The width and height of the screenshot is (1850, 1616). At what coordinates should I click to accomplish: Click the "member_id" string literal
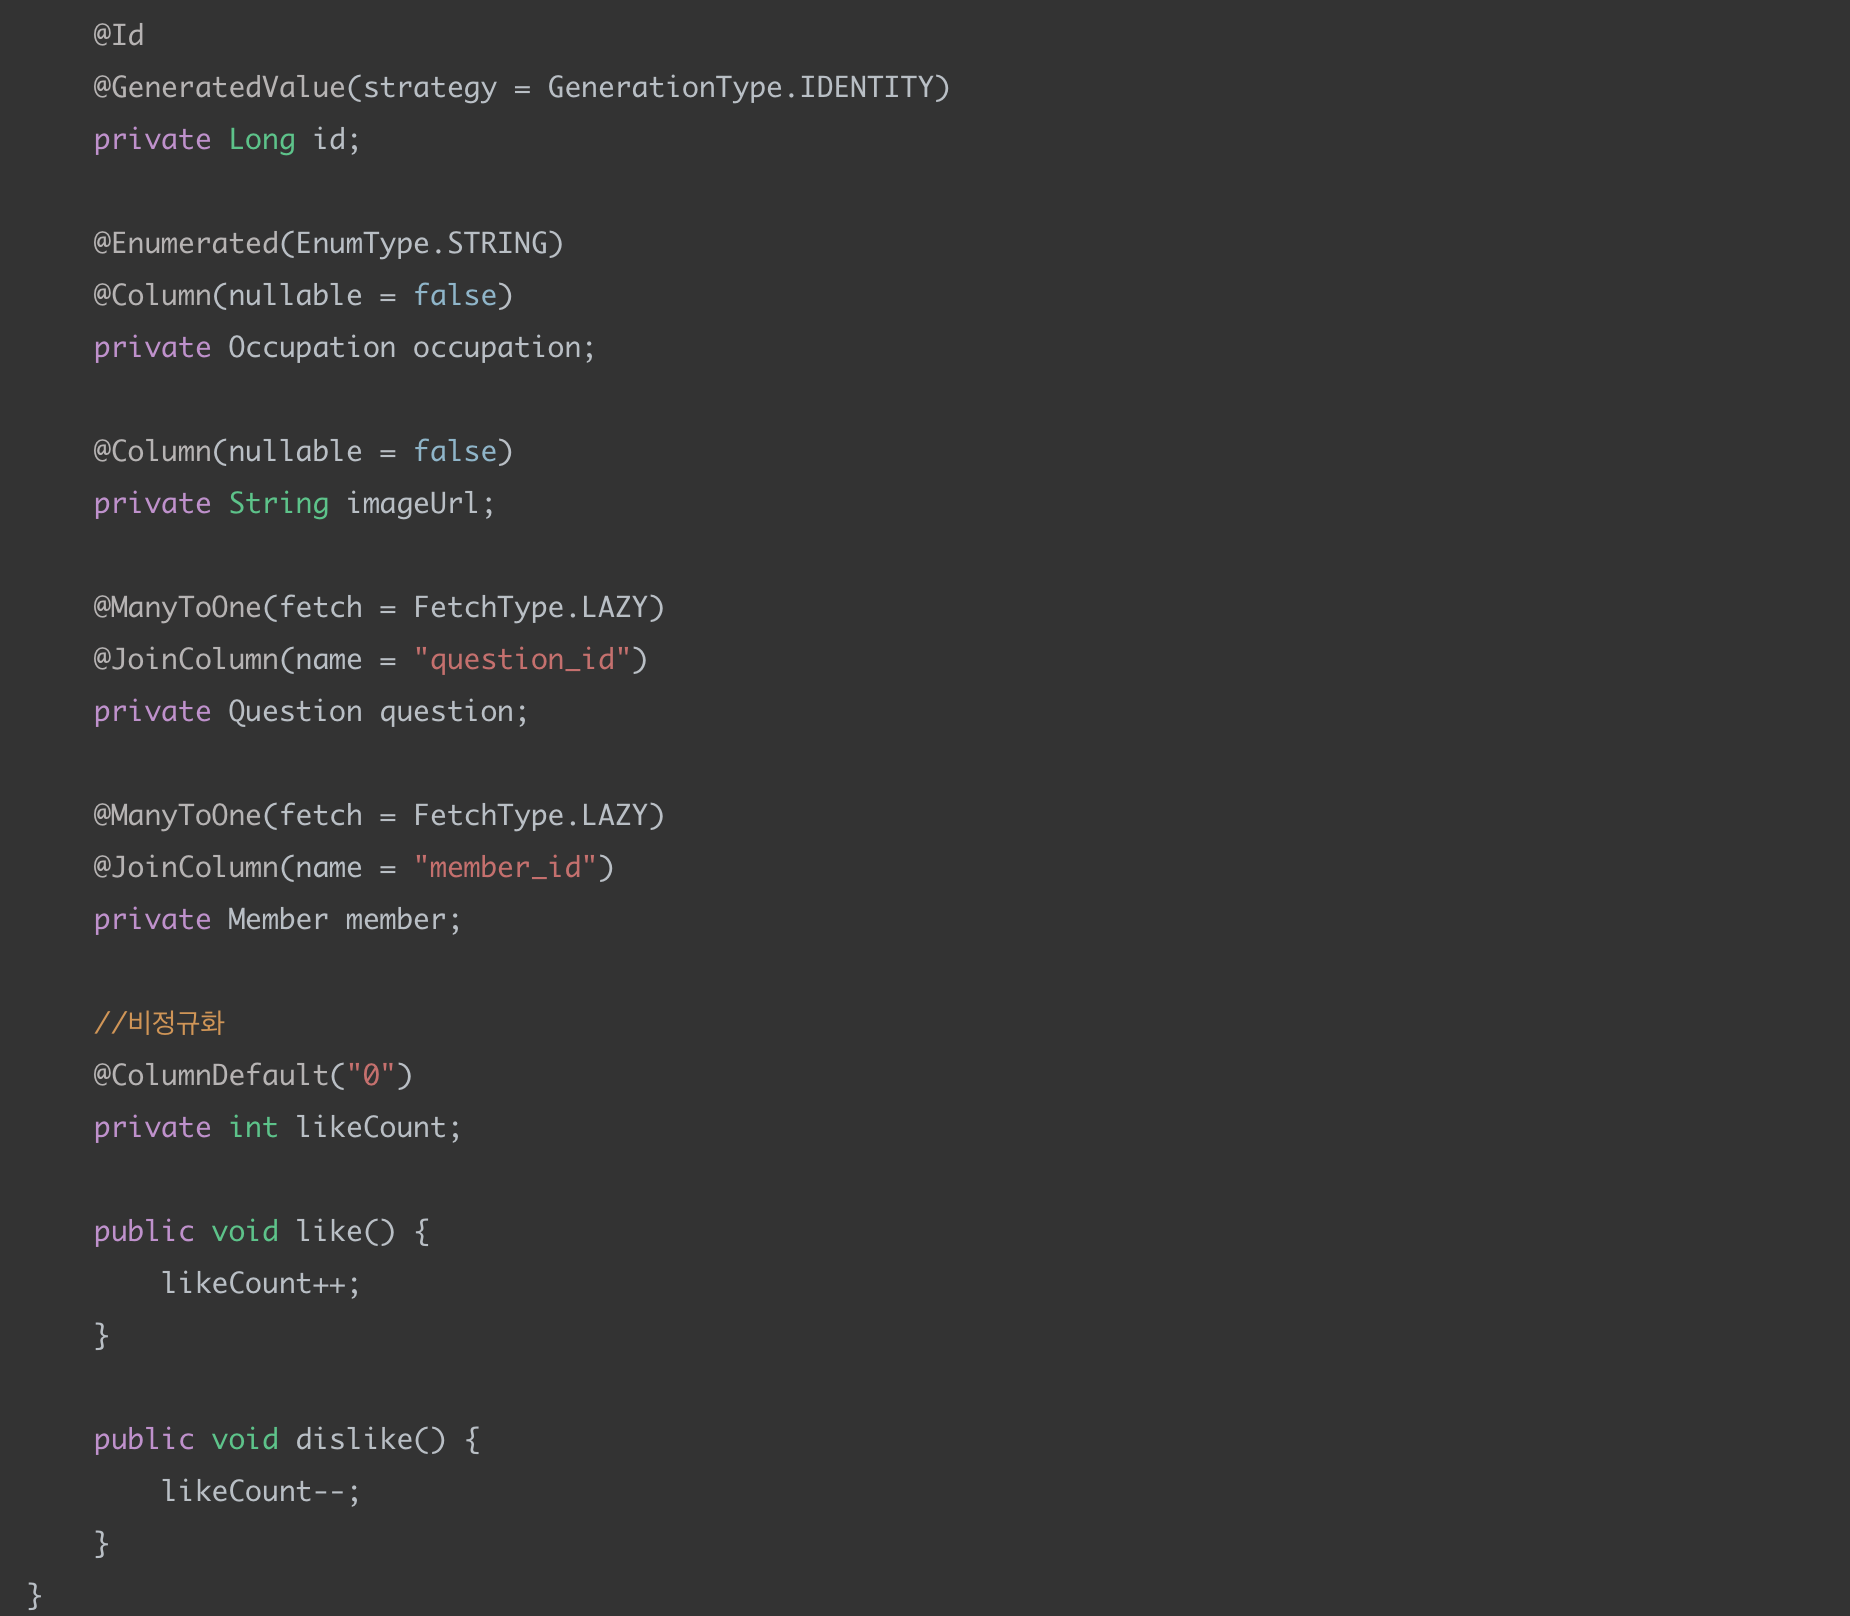pos(505,867)
